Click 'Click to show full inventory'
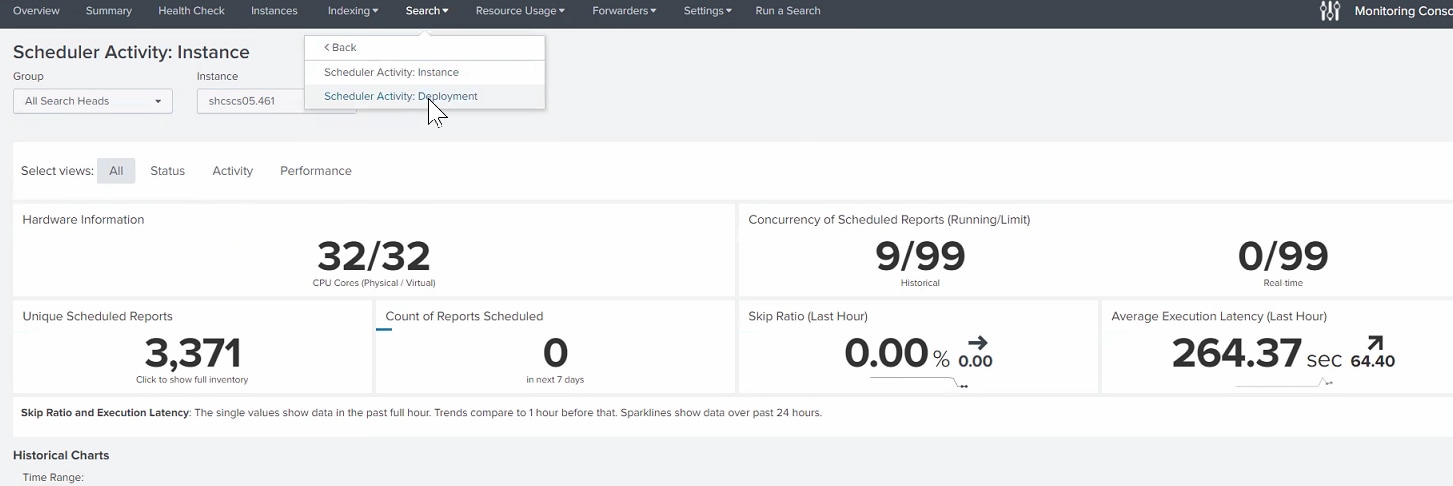Image resolution: width=1453 pixels, height=486 pixels. 192,380
